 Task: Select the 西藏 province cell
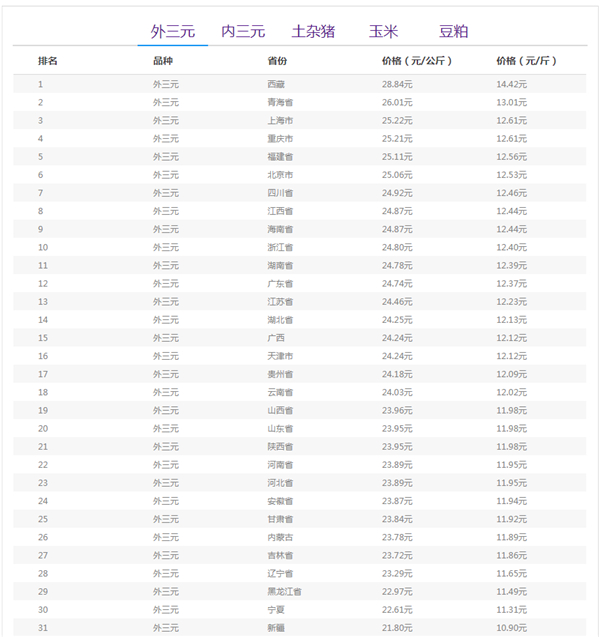(x=277, y=84)
